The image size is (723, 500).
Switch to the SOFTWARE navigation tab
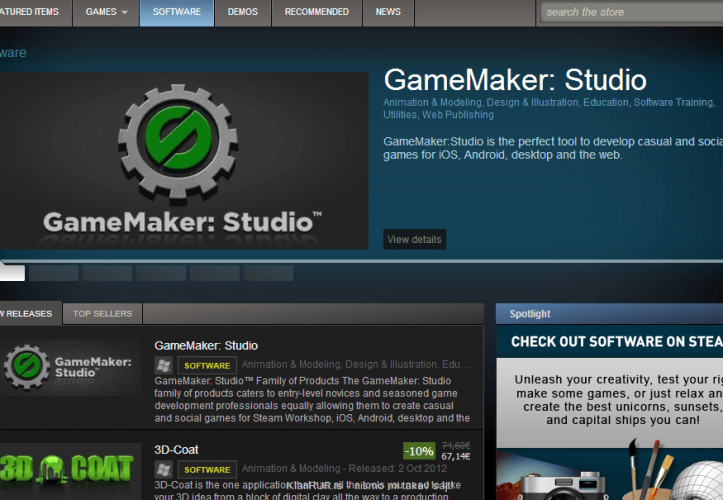(x=177, y=12)
